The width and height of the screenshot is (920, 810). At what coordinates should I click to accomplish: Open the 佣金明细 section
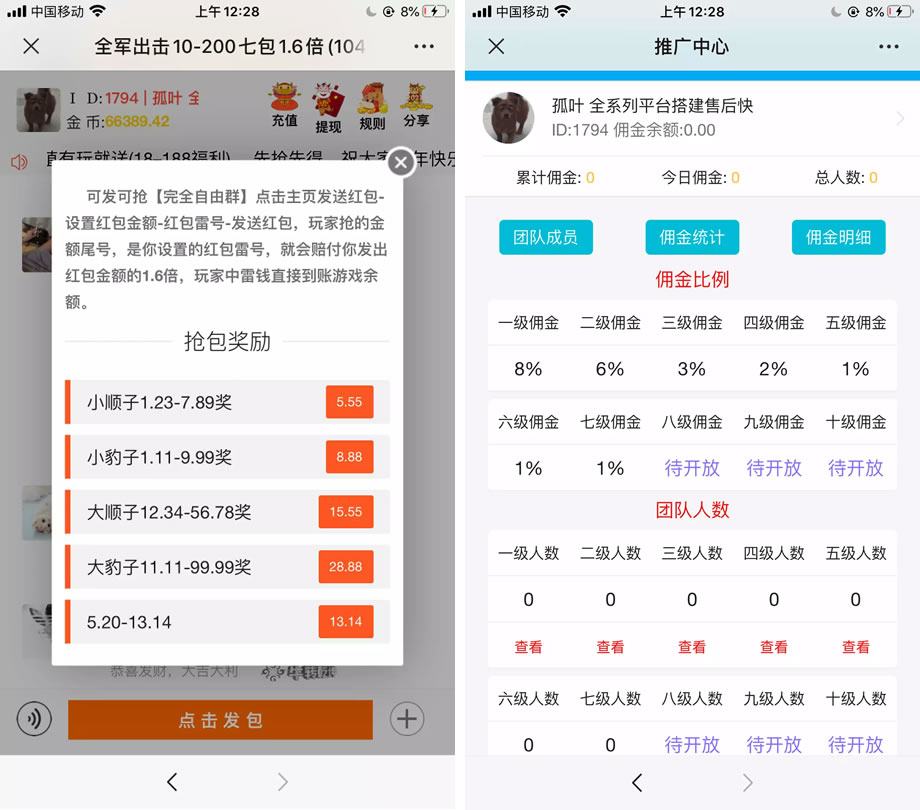pos(838,238)
